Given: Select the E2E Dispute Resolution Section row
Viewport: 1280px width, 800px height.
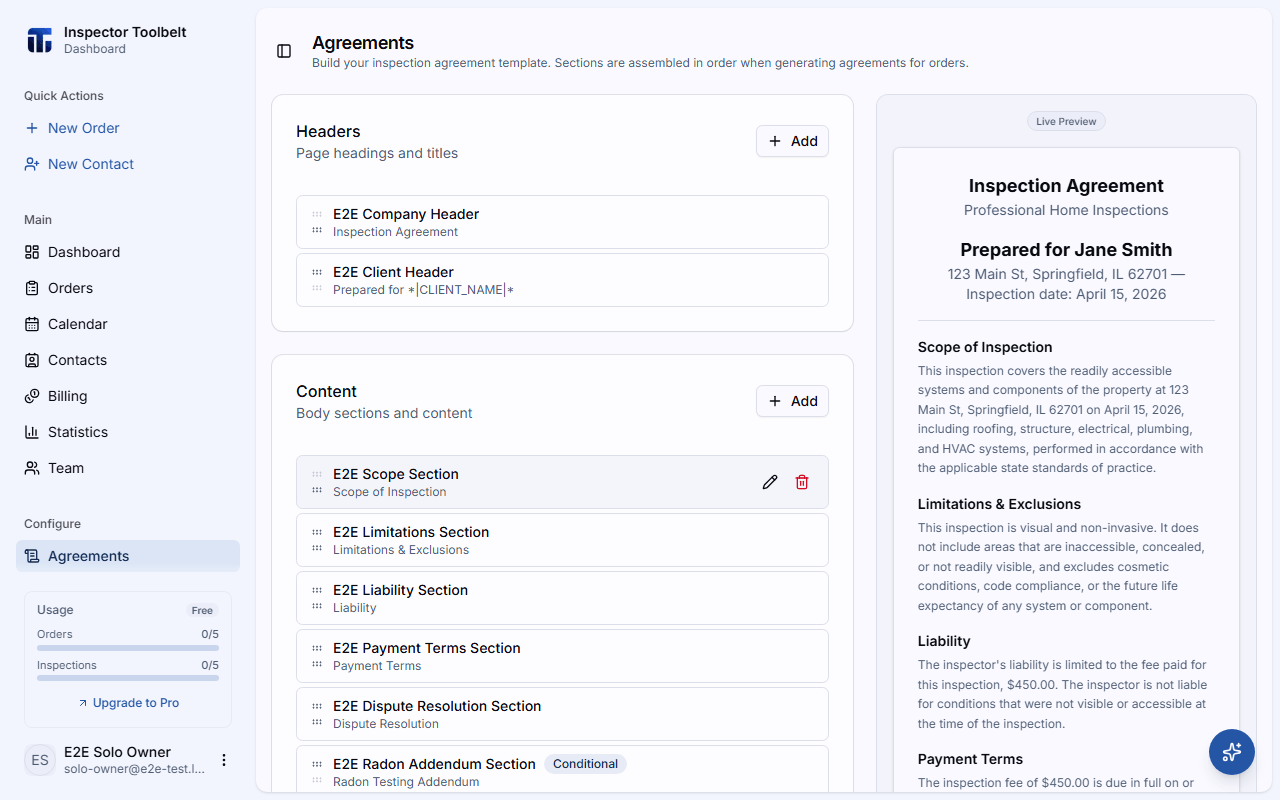Looking at the screenshot, I should pyautogui.click(x=562, y=714).
